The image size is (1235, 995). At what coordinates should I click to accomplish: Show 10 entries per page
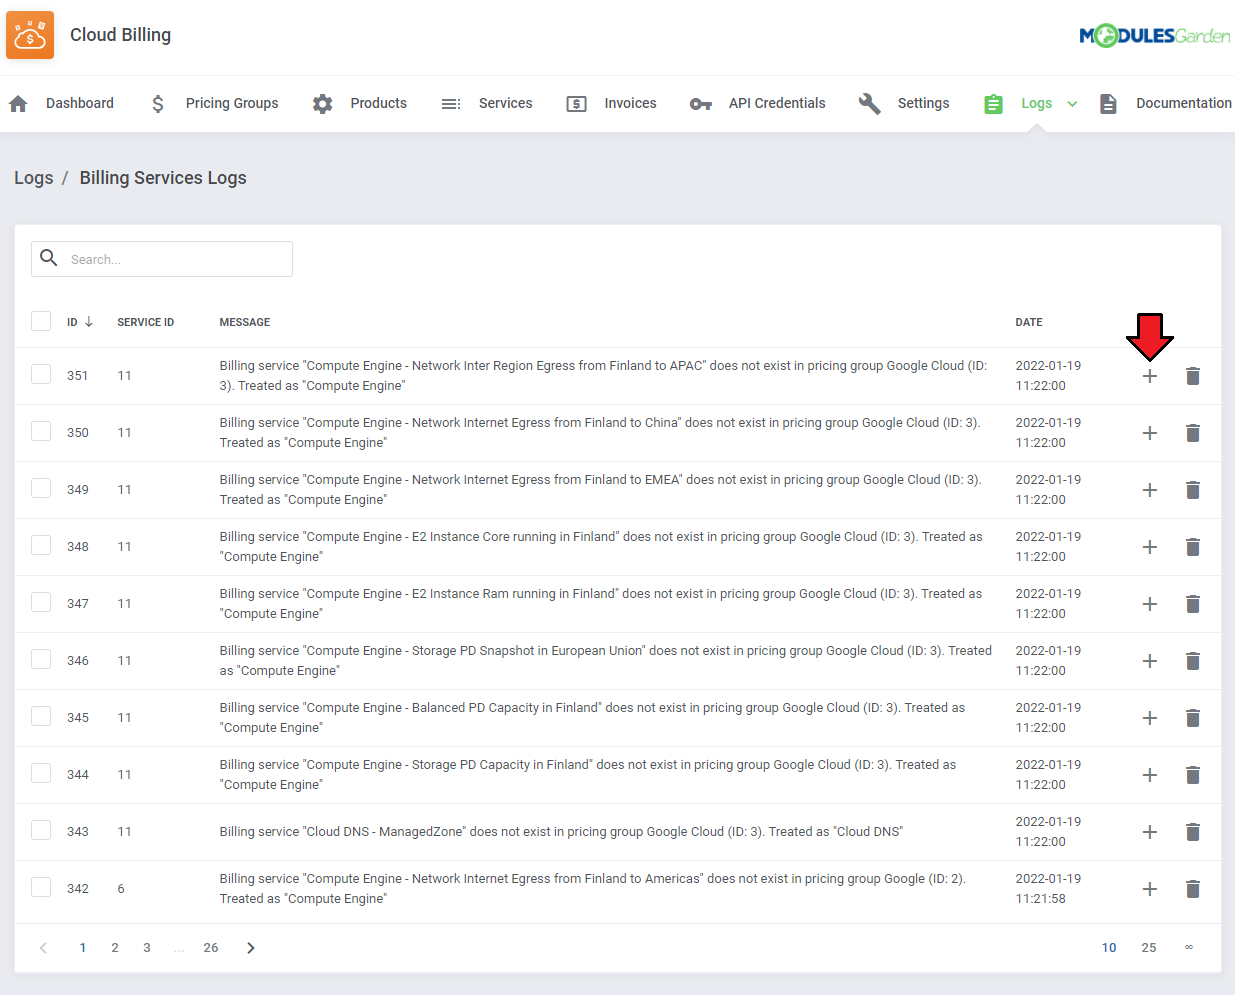click(x=1109, y=948)
